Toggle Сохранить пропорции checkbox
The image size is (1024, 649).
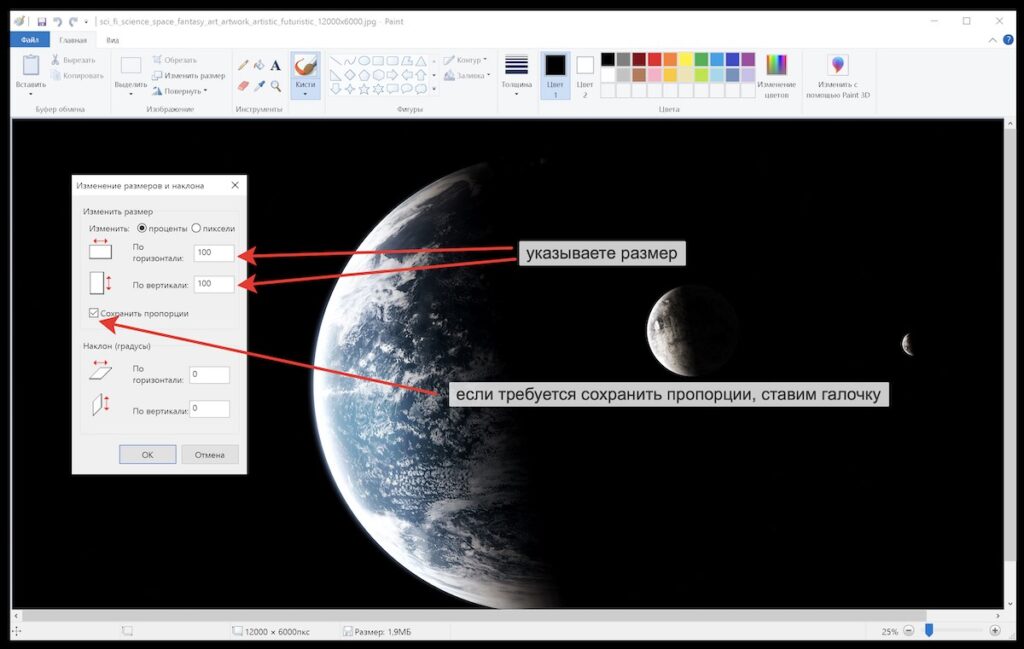[94, 313]
